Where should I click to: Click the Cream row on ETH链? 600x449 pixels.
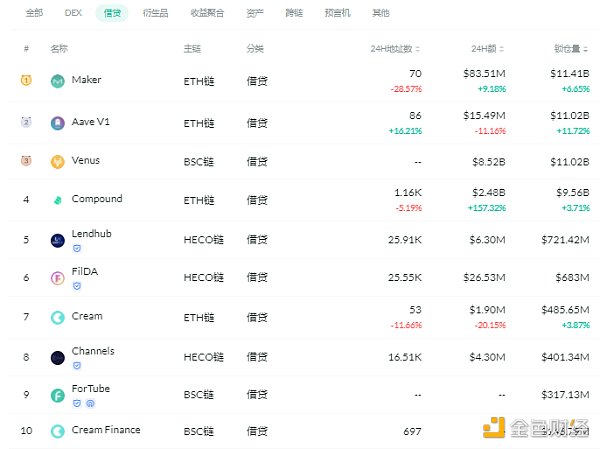pyautogui.click(x=87, y=316)
